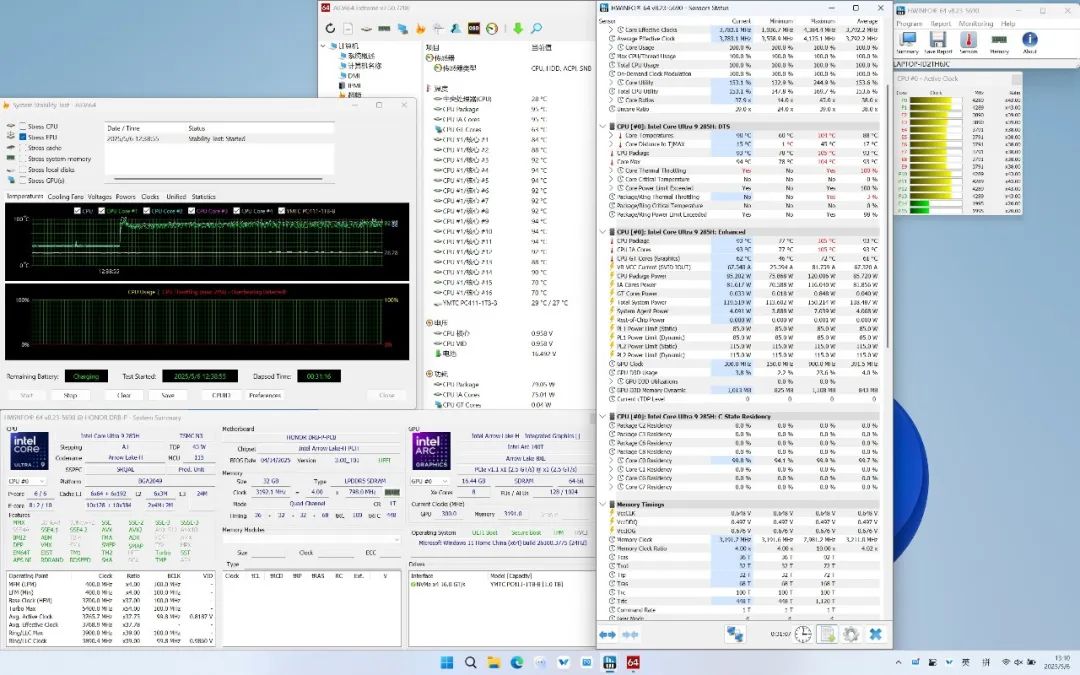Image resolution: width=1080 pixels, height=675 pixels.
Task: Click the AIDA64 refresh toolbar icon
Action: click(x=331, y=28)
